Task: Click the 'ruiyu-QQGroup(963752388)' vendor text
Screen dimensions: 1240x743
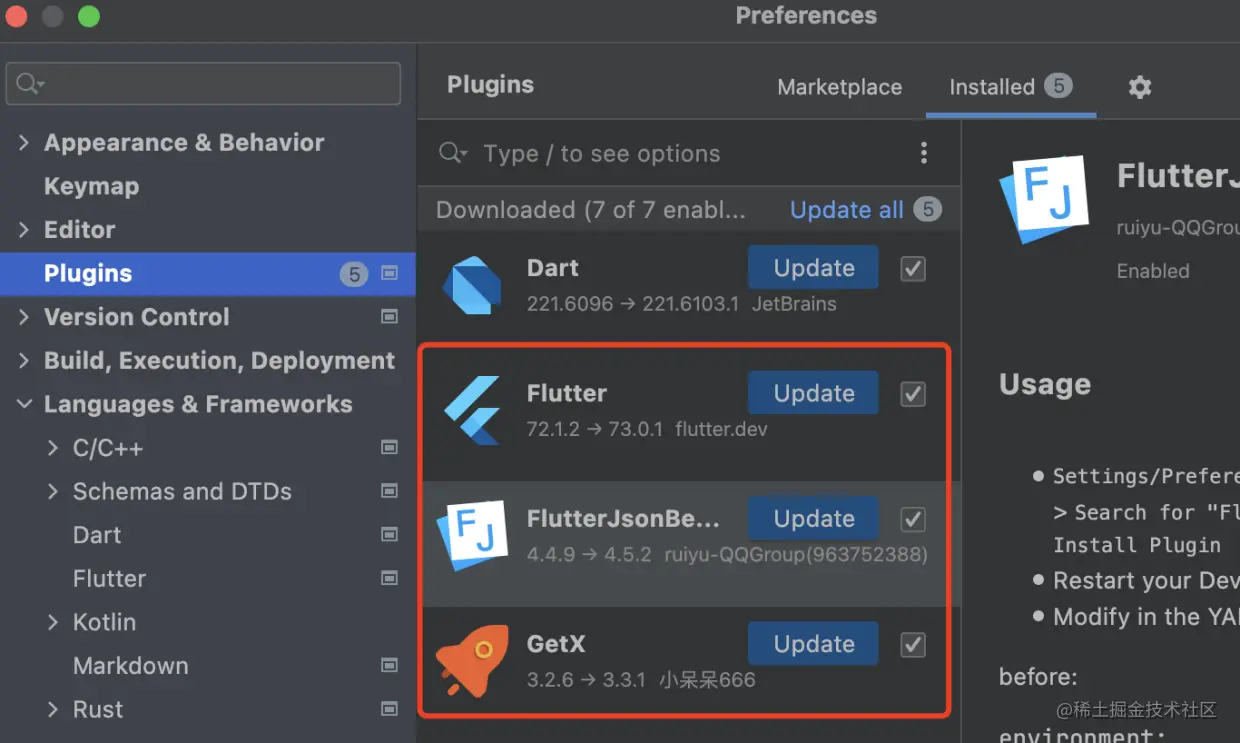Action: pyautogui.click(x=796, y=554)
